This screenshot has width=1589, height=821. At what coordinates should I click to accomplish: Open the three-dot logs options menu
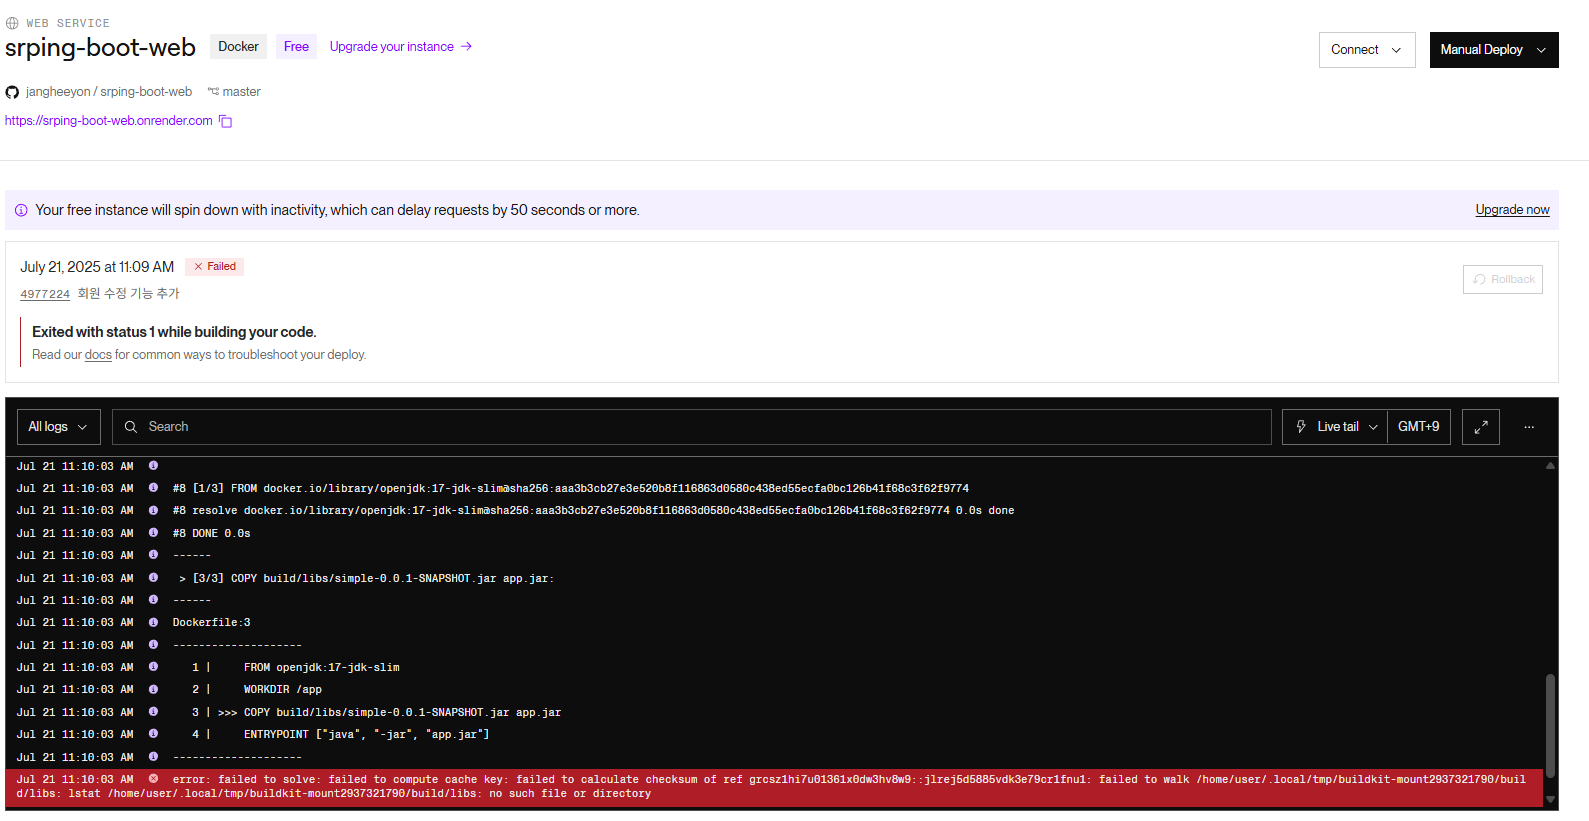tap(1529, 427)
